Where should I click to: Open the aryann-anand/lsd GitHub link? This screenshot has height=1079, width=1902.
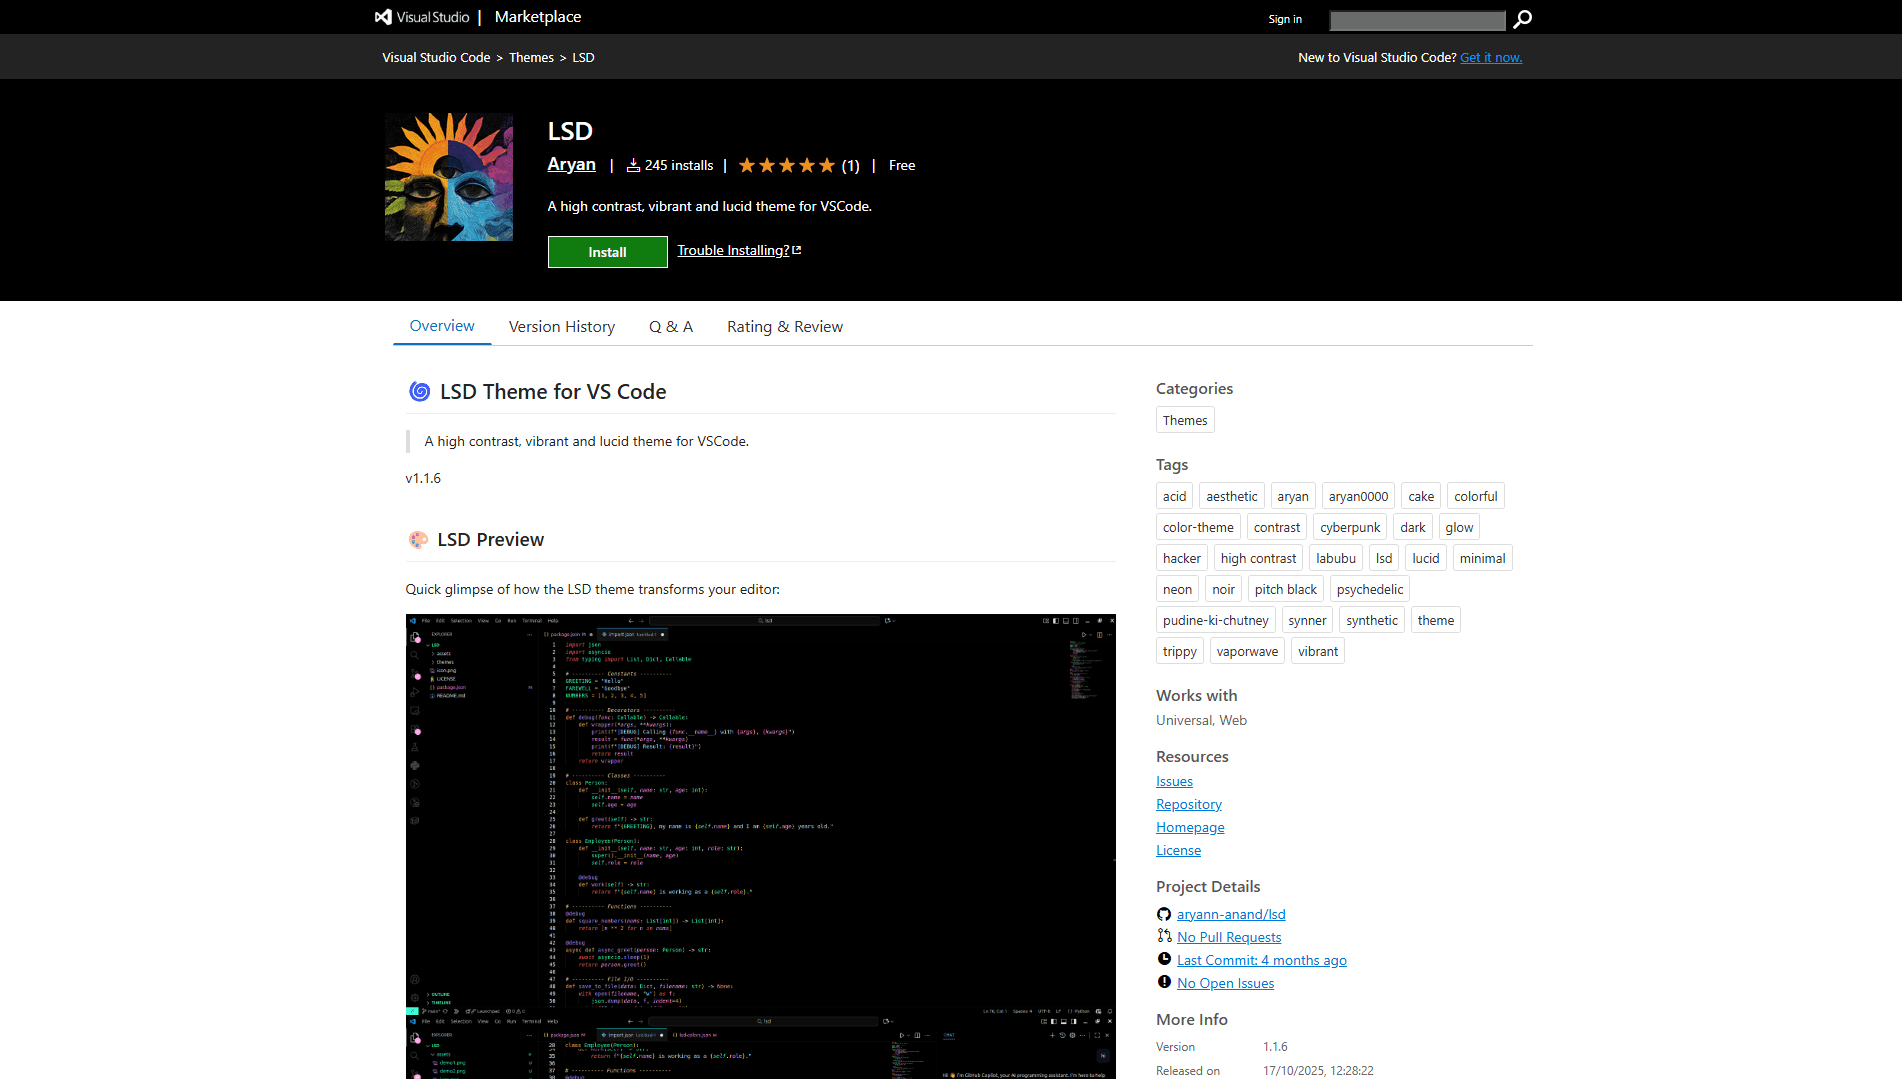[1231, 914]
